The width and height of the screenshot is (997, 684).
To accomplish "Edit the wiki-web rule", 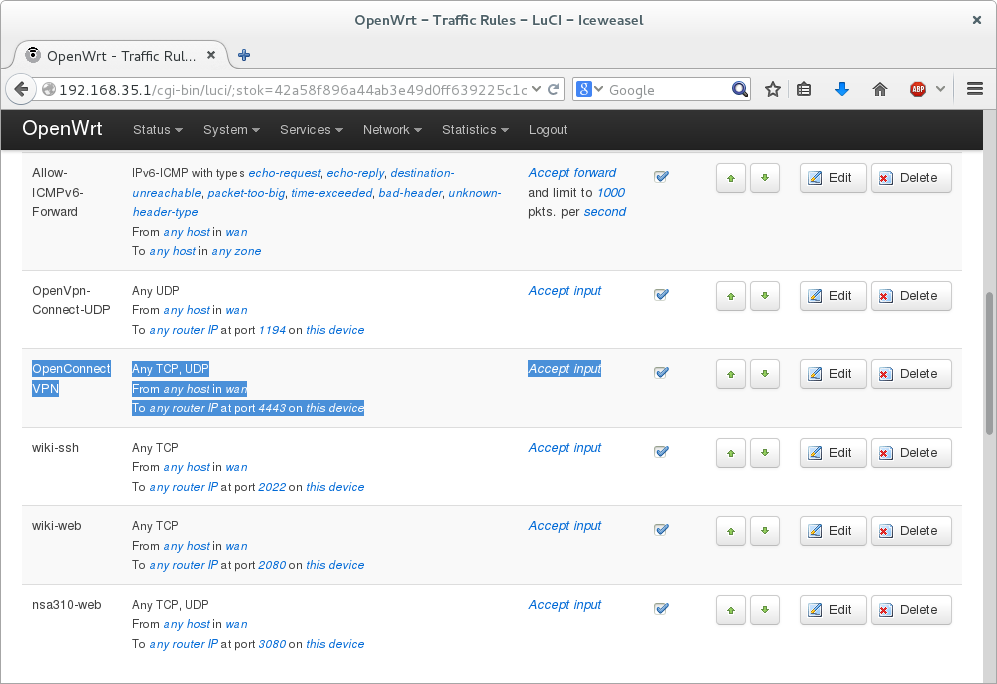I will (833, 531).
